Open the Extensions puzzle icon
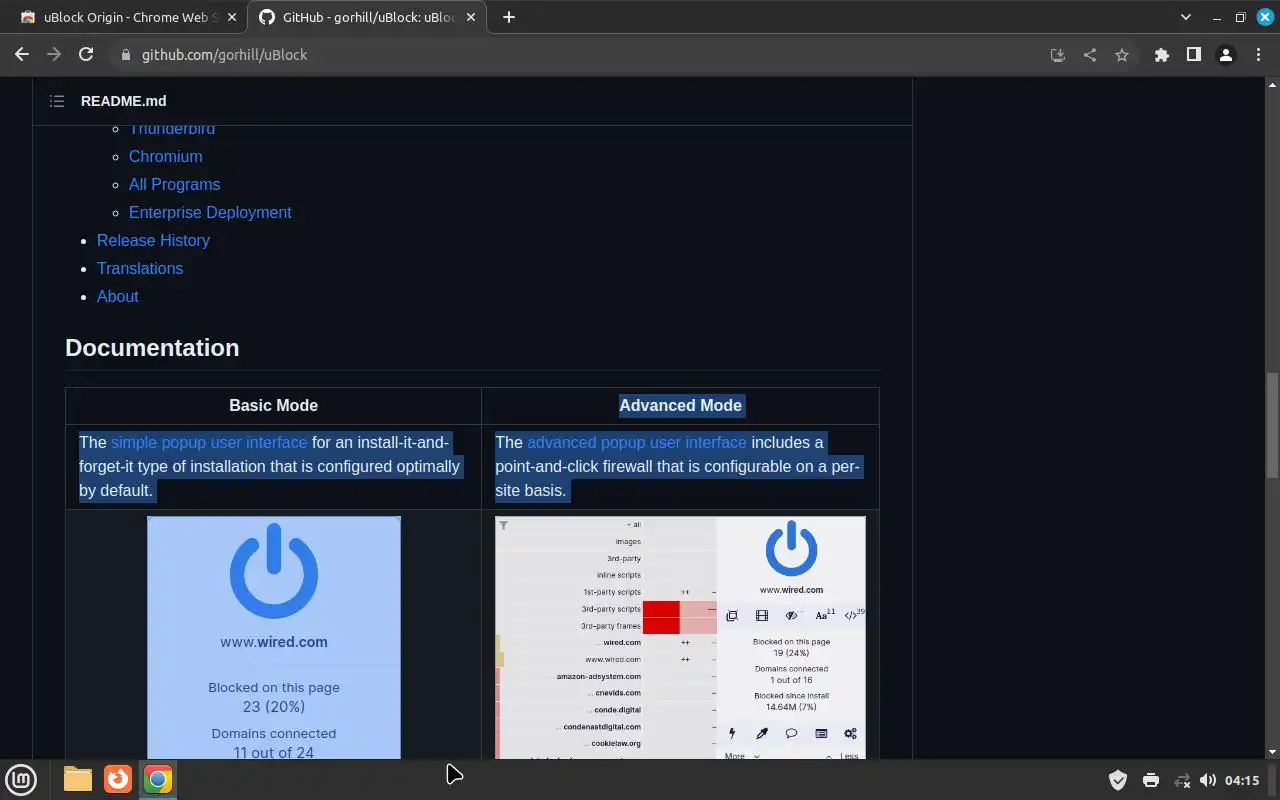The height and width of the screenshot is (800, 1280). [x=1161, y=55]
